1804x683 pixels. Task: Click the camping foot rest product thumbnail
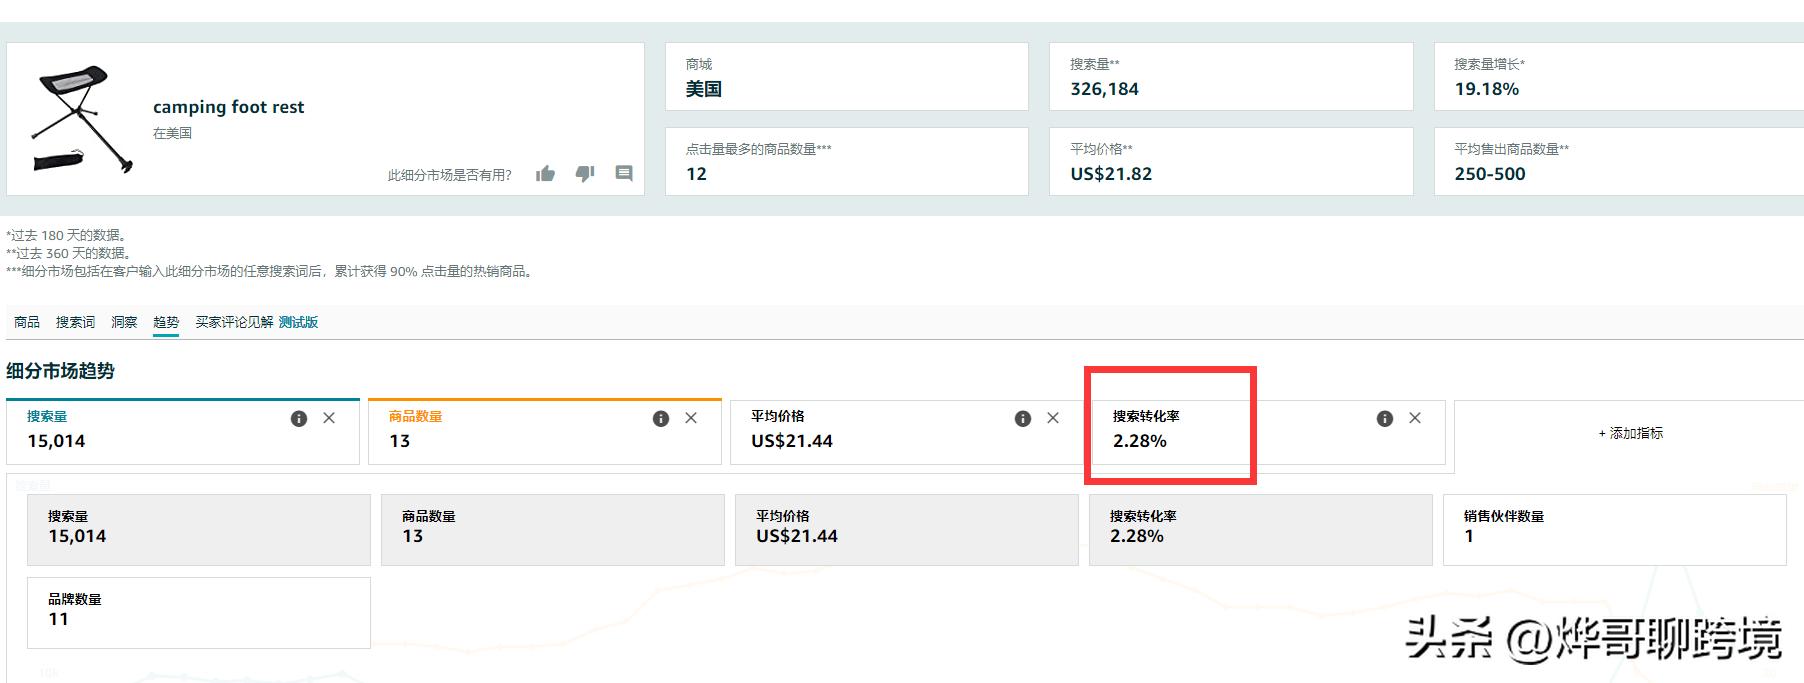(78, 119)
